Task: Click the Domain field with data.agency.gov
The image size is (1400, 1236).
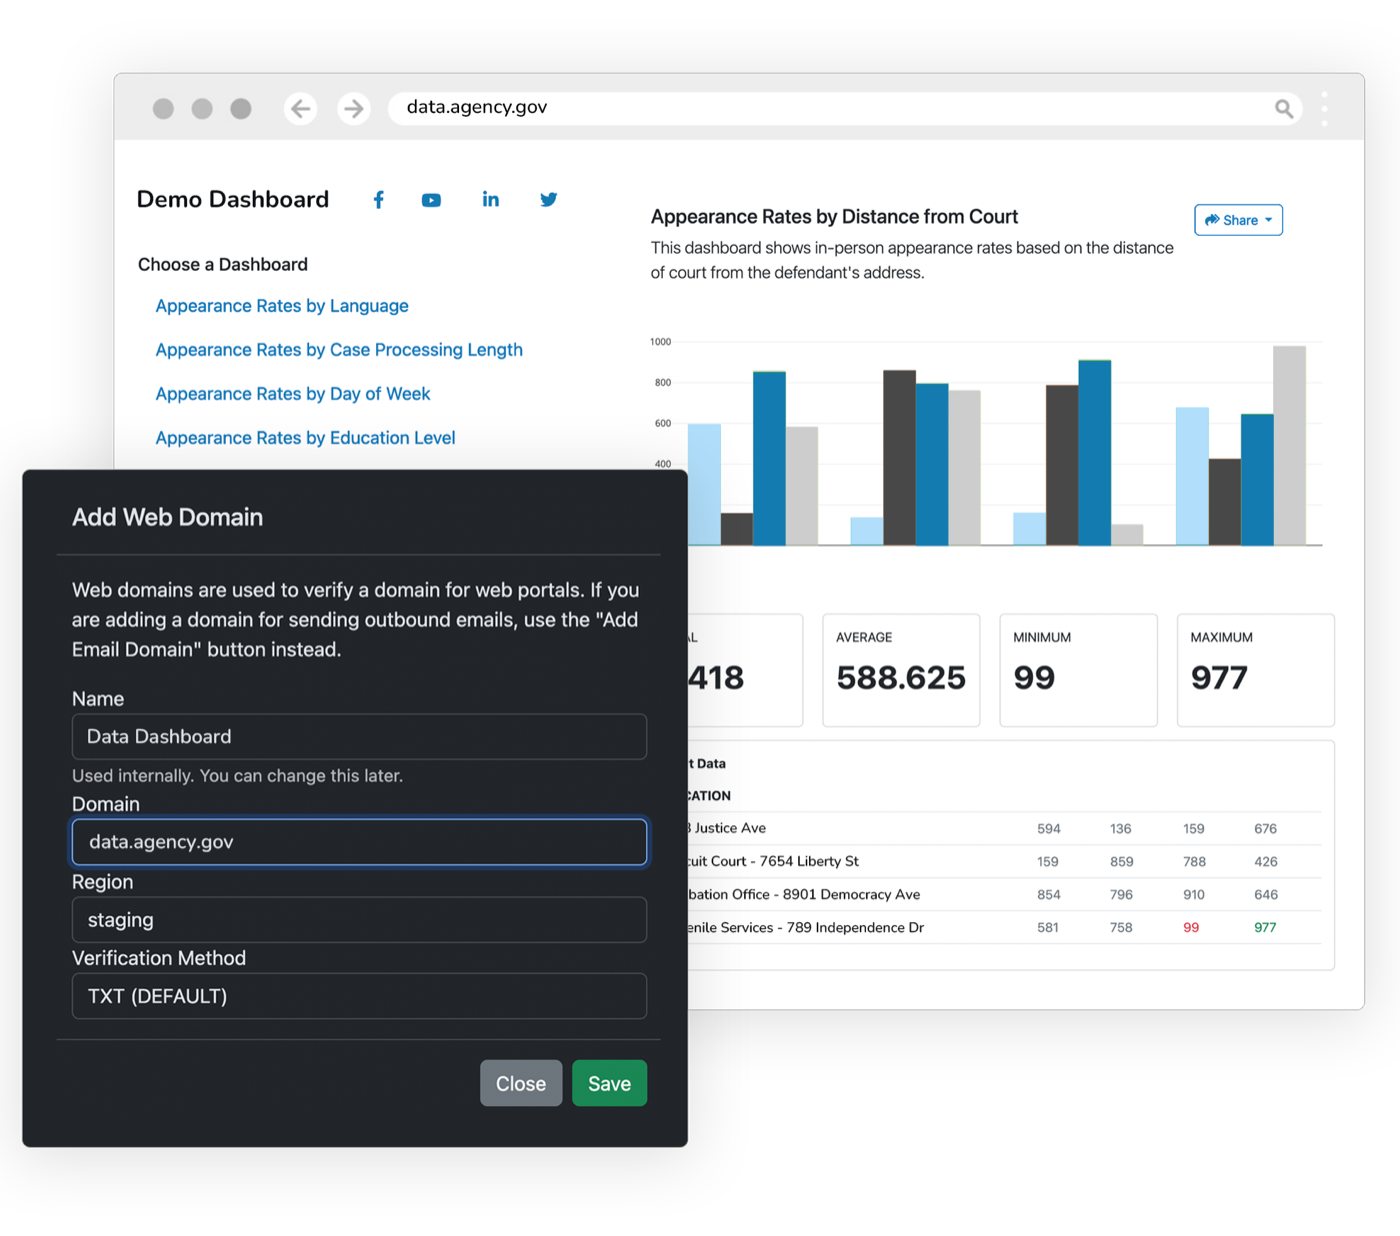Action: click(359, 842)
